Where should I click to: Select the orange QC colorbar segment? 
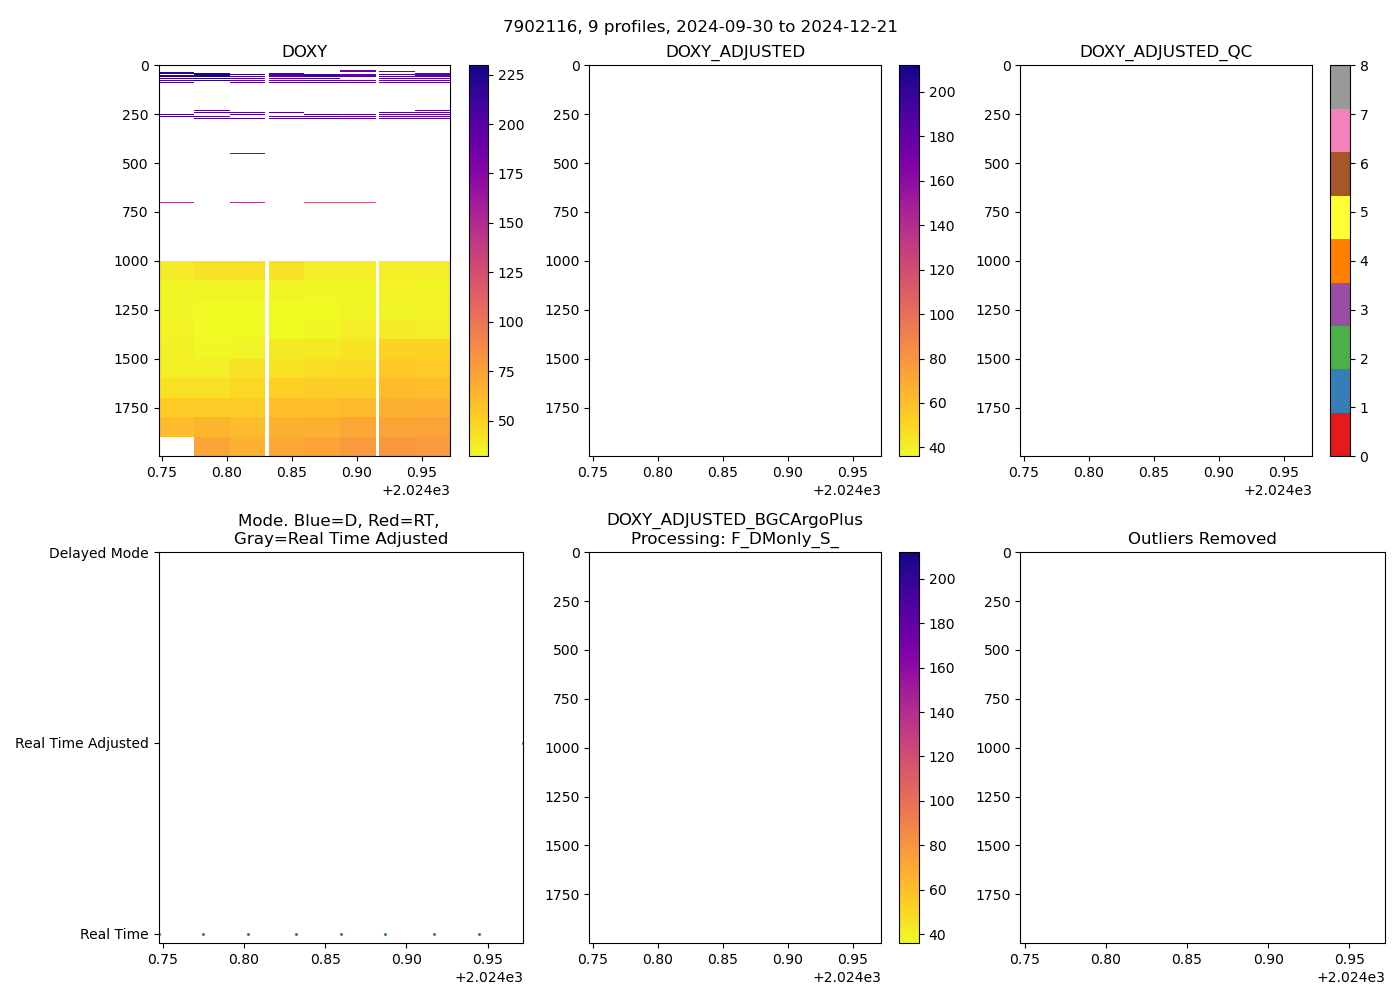[x=1339, y=261]
